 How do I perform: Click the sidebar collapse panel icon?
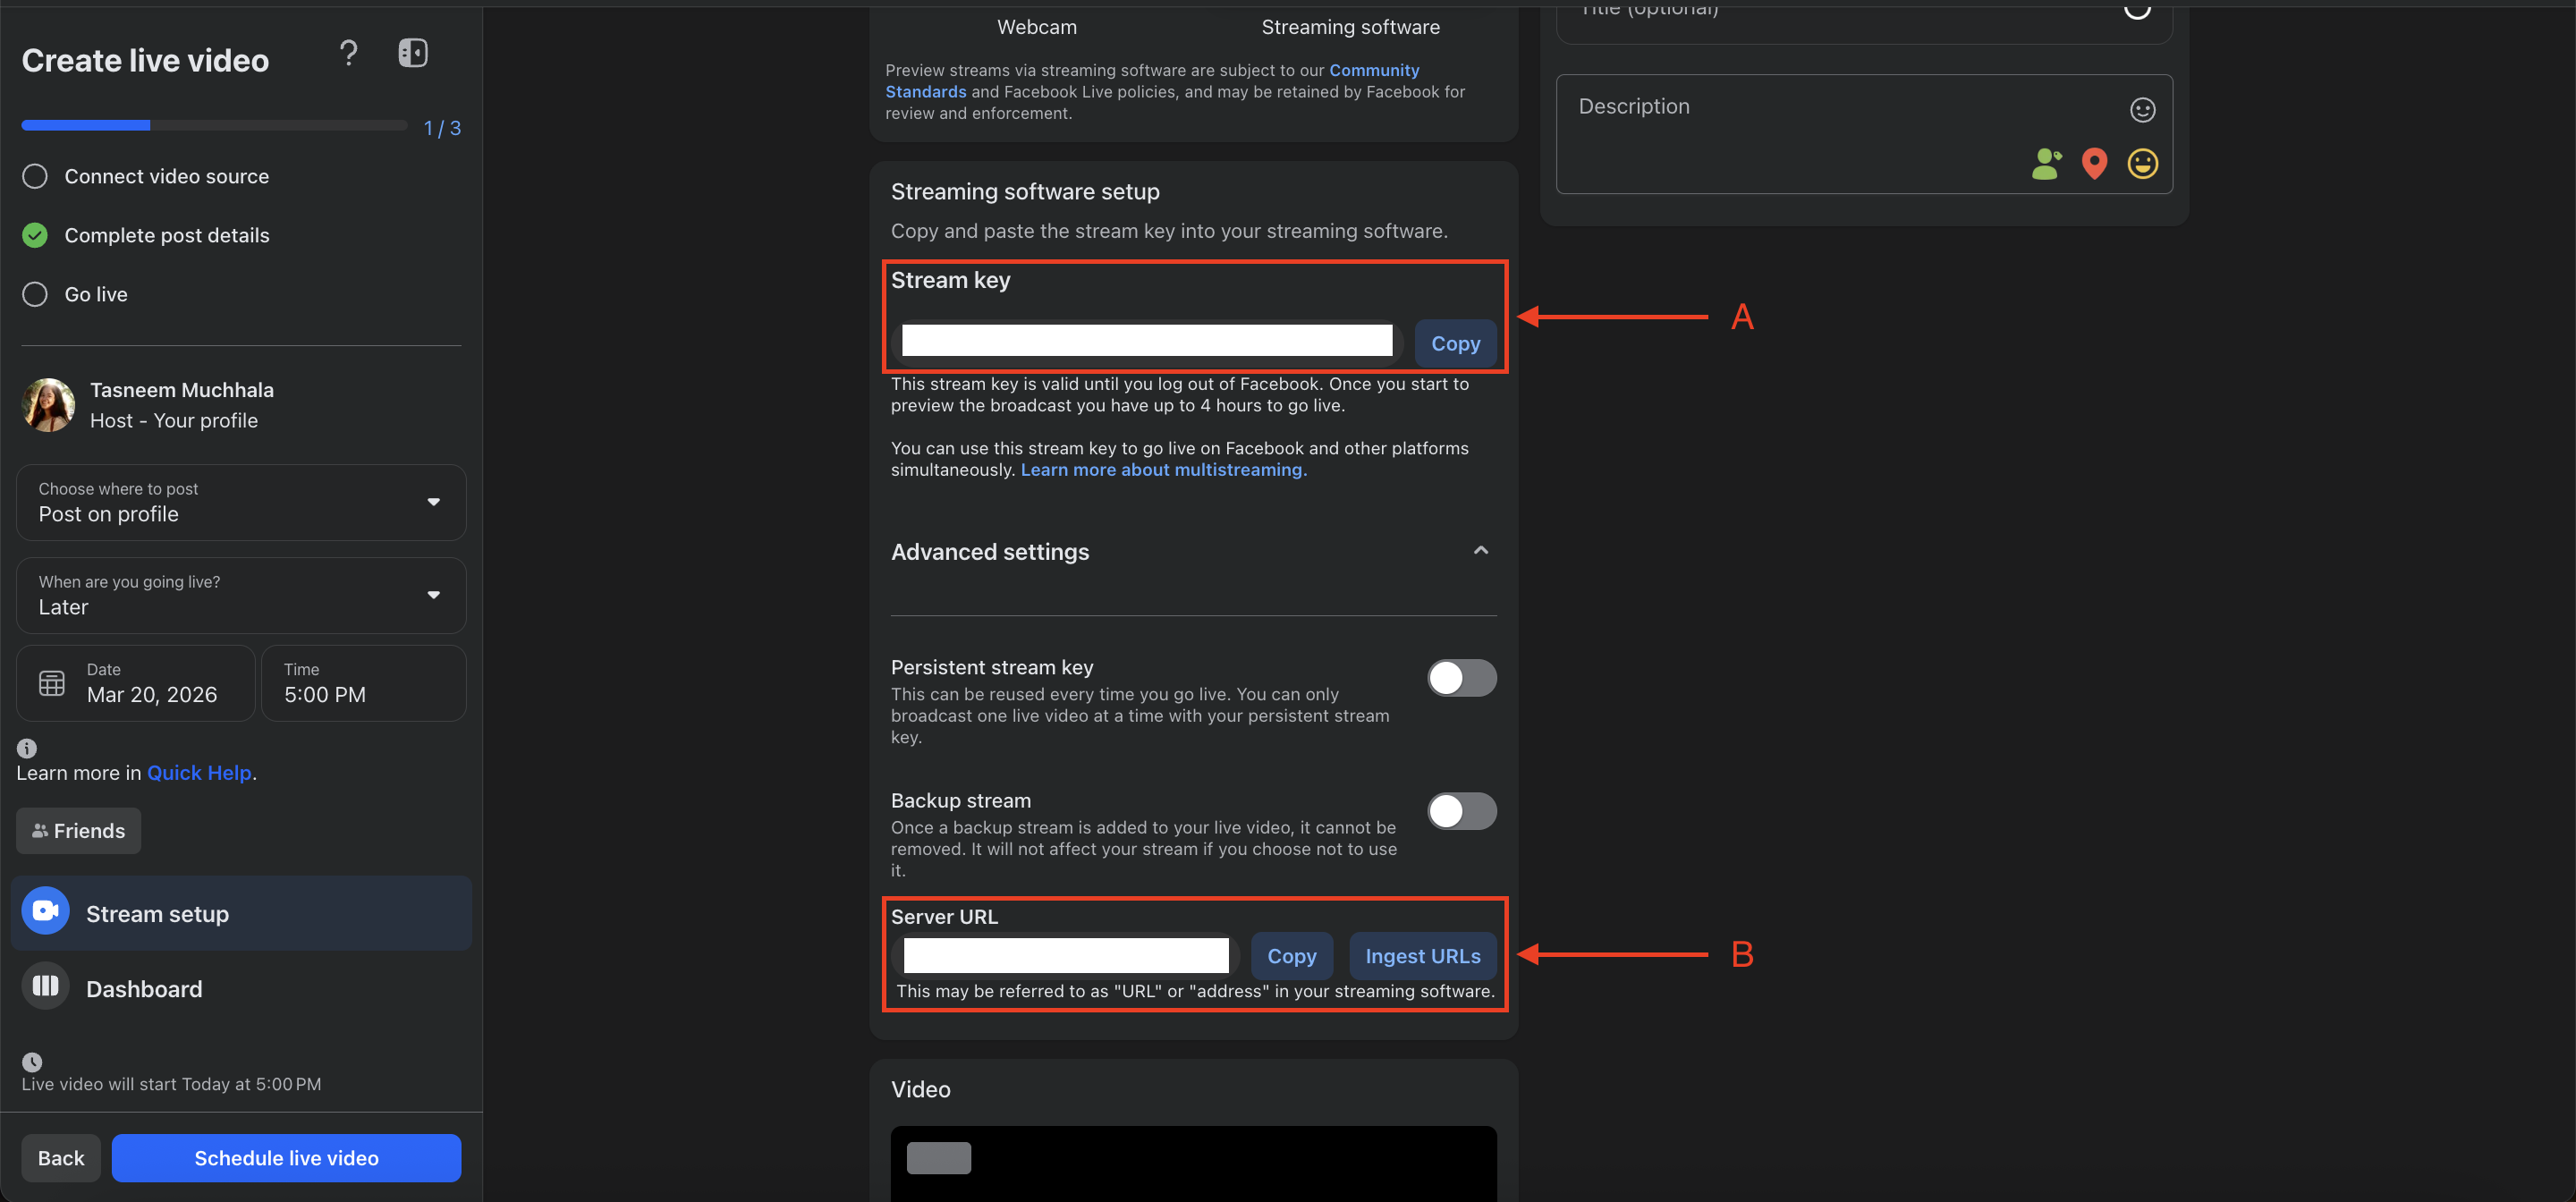click(412, 53)
